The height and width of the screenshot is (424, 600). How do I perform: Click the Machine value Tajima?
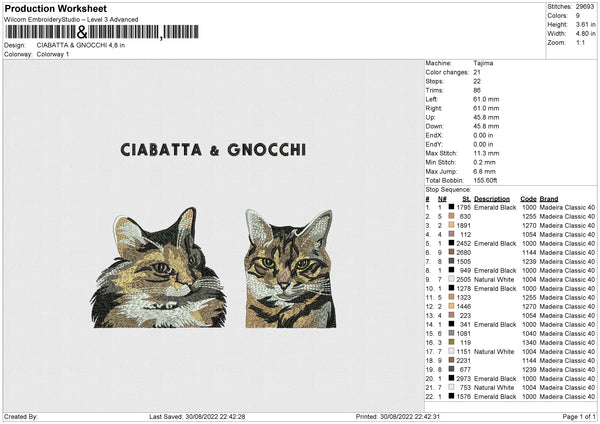[483, 63]
